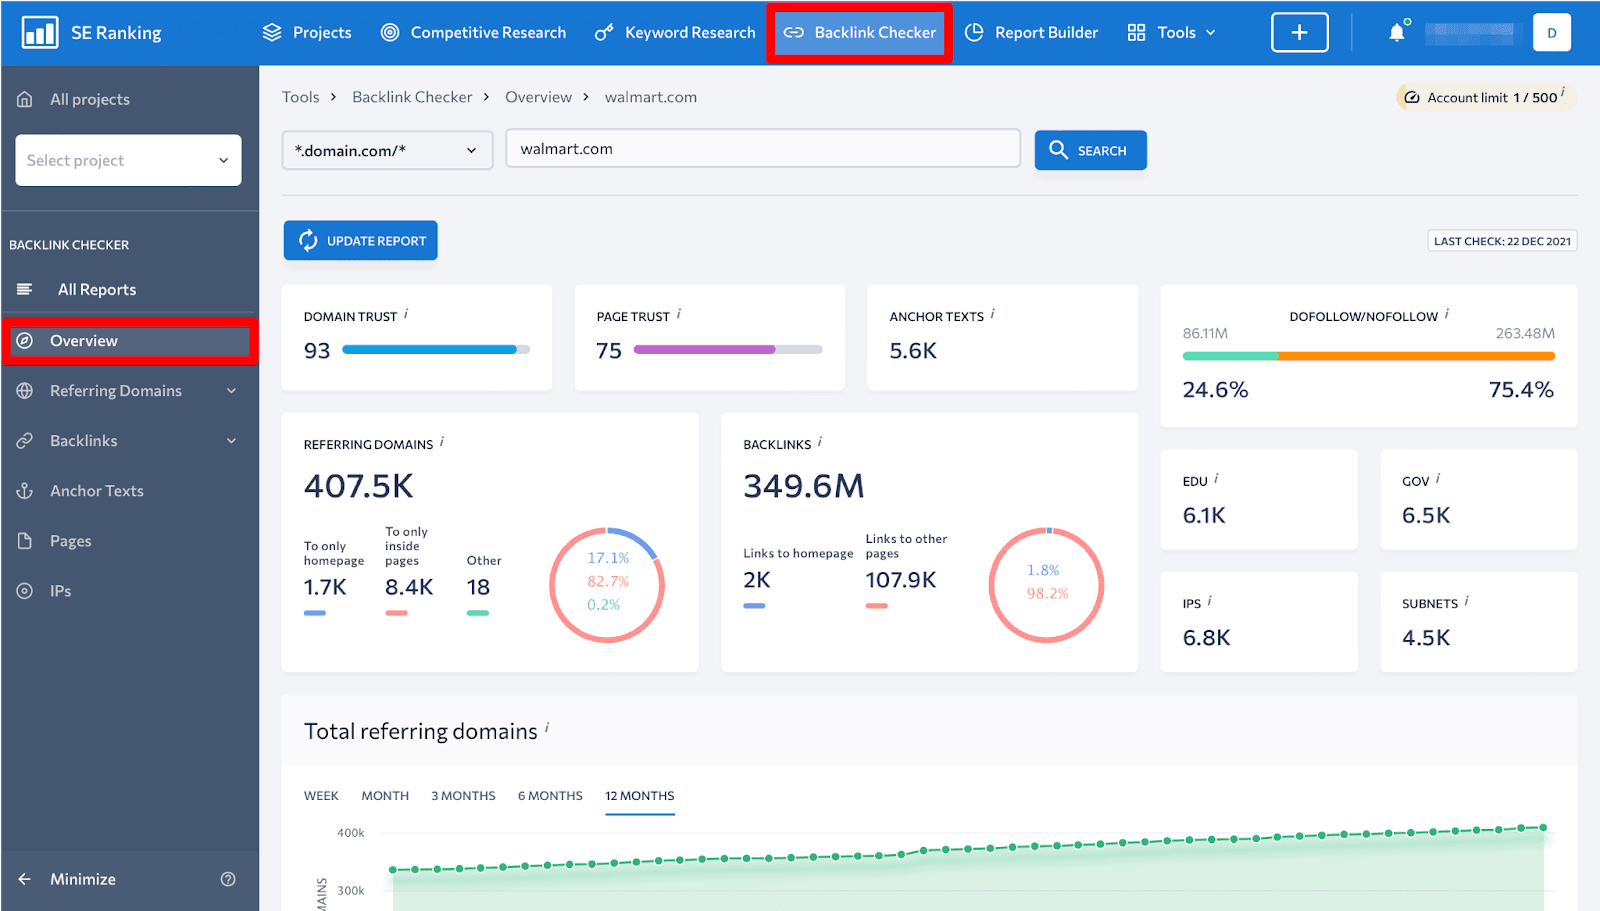1600x911 pixels.
Task: Click the 407.5K referring domains value
Action: [x=358, y=486]
